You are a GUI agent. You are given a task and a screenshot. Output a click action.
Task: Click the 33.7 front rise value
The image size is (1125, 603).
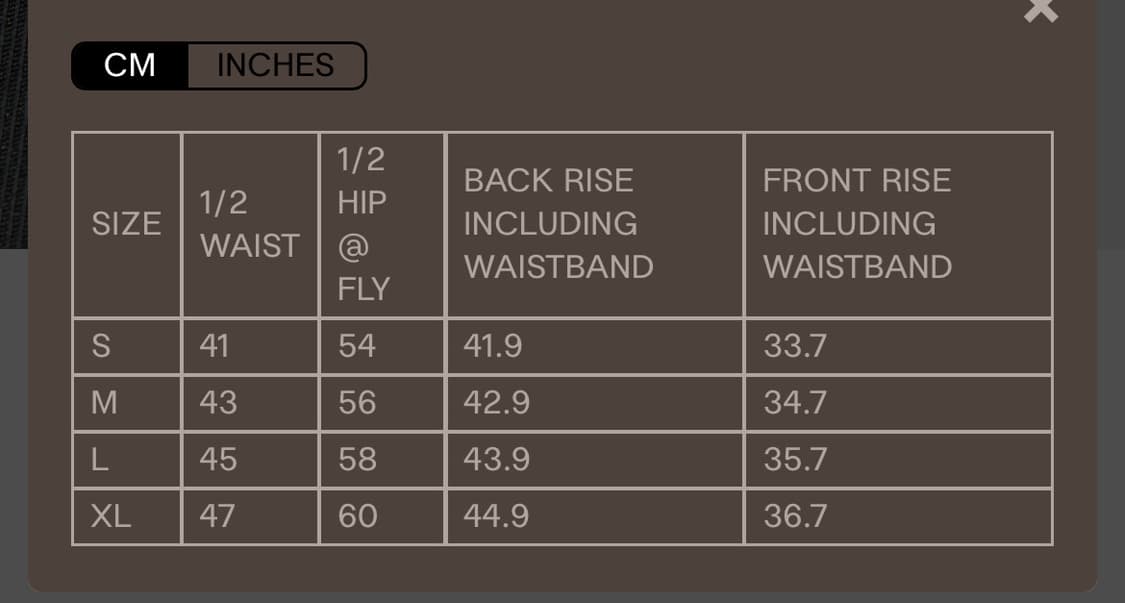click(x=795, y=346)
